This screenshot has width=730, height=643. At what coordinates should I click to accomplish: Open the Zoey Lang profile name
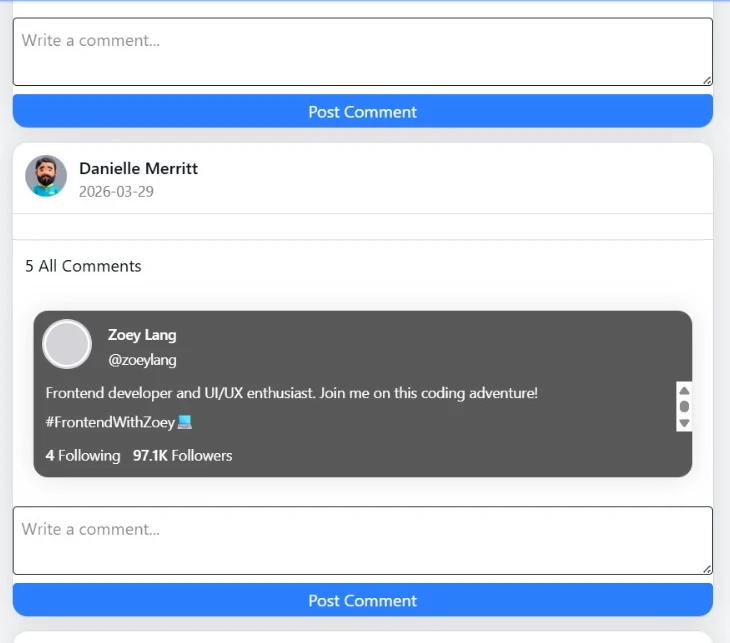[x=142, y=335]
